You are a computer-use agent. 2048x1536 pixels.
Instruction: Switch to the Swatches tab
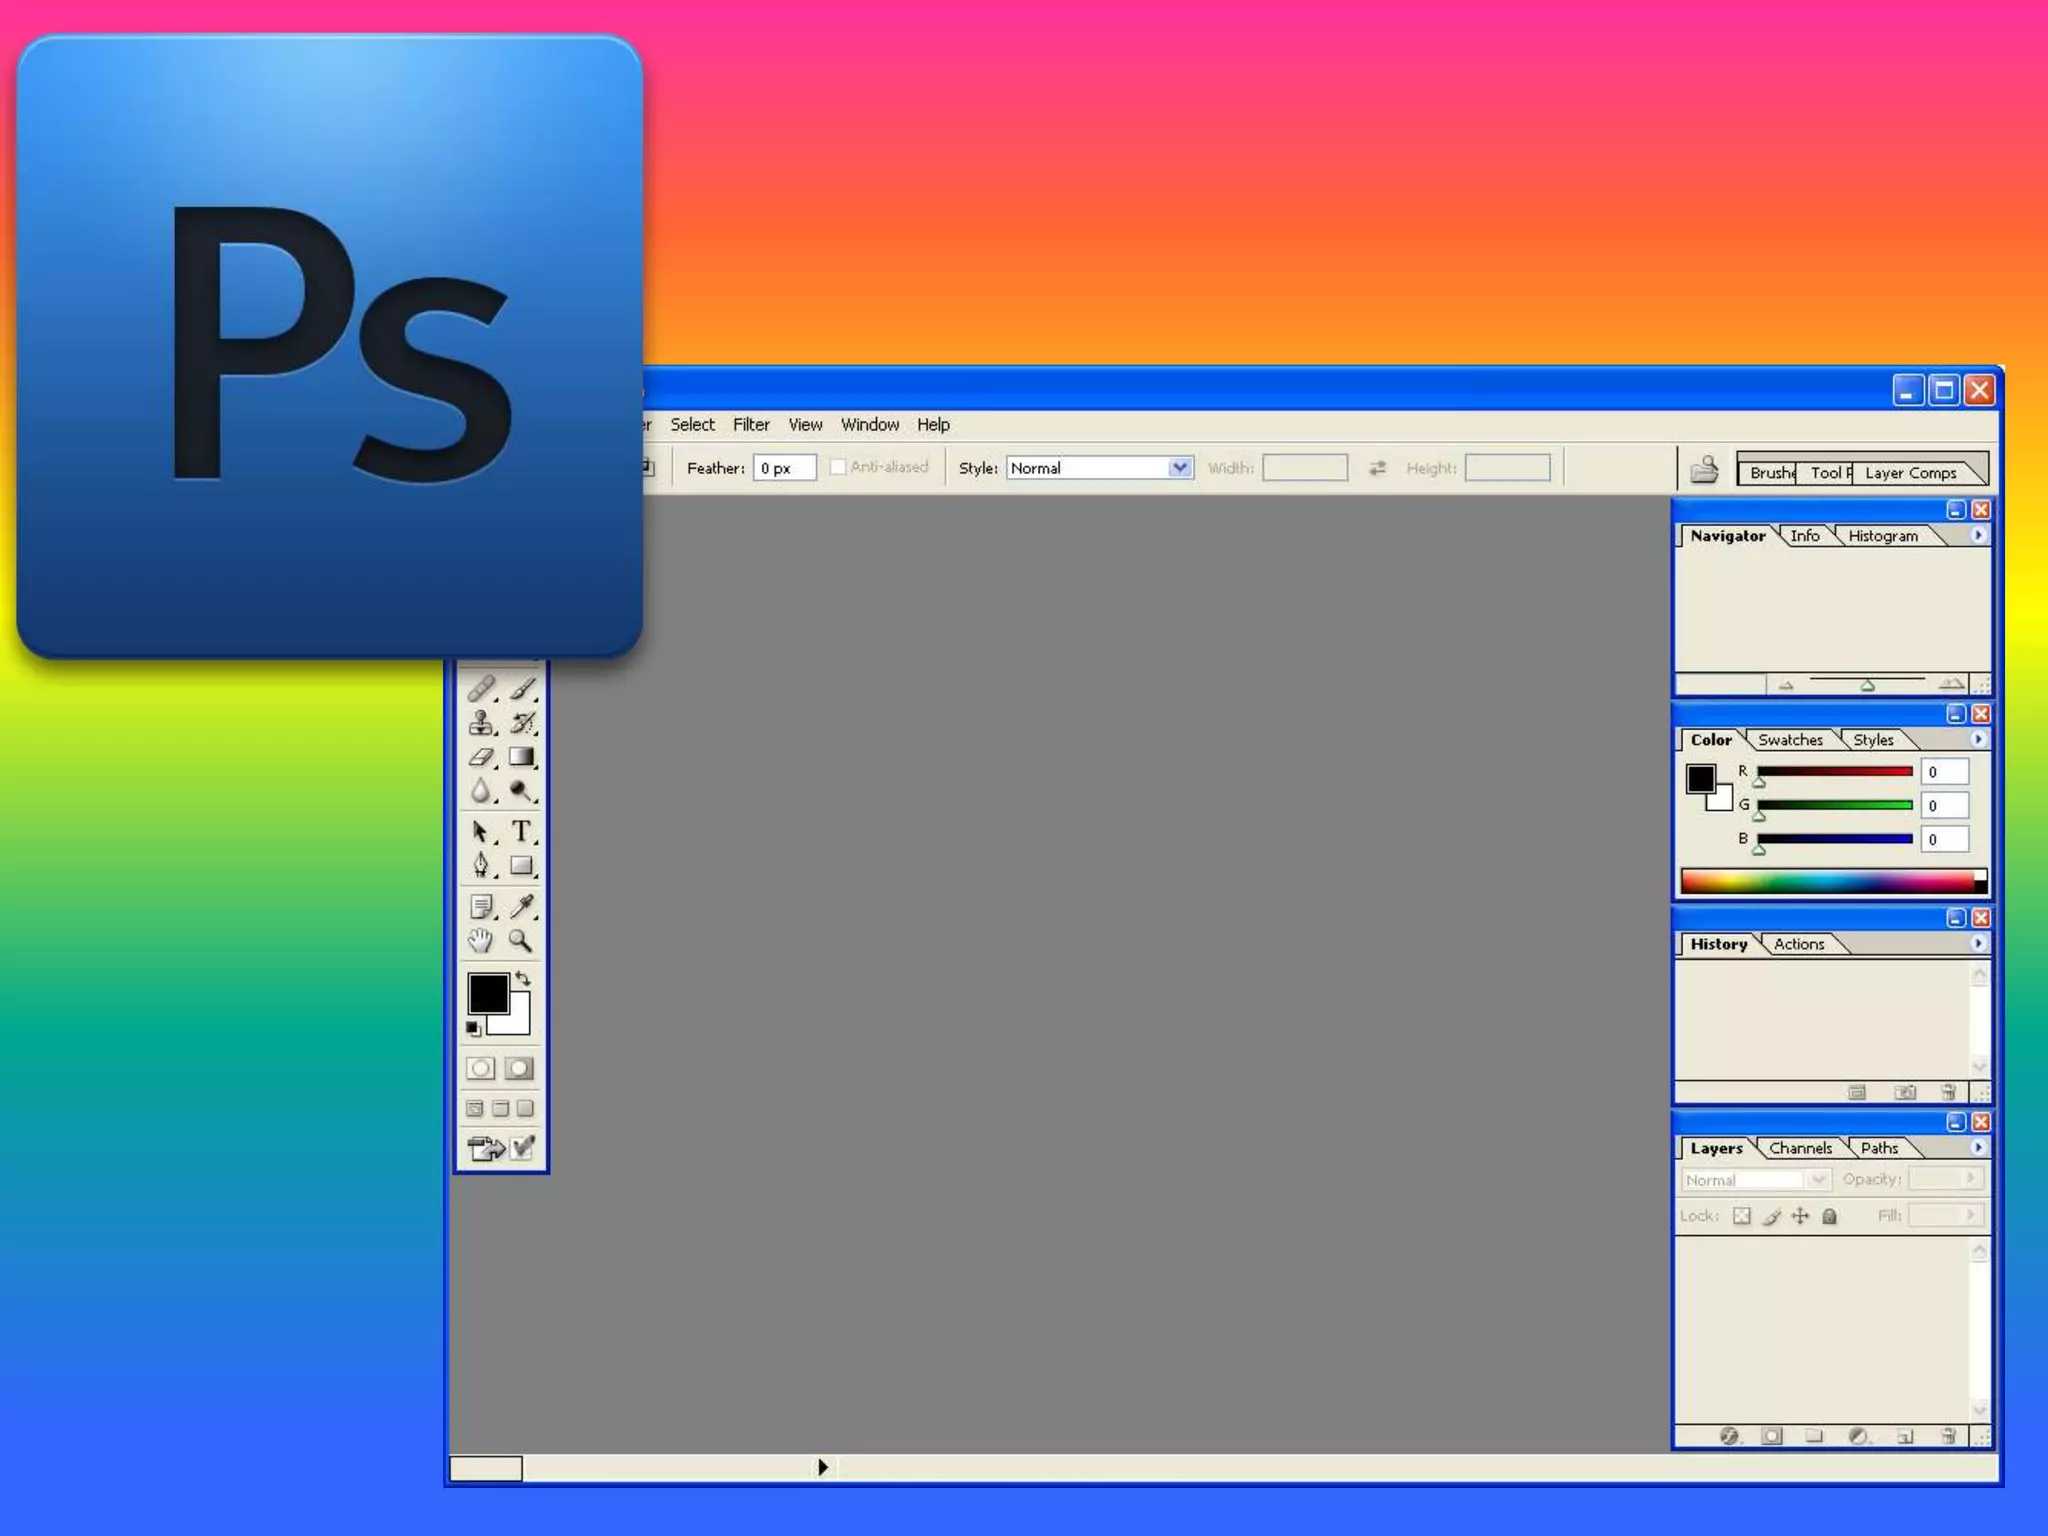(x=1790, y=740)
